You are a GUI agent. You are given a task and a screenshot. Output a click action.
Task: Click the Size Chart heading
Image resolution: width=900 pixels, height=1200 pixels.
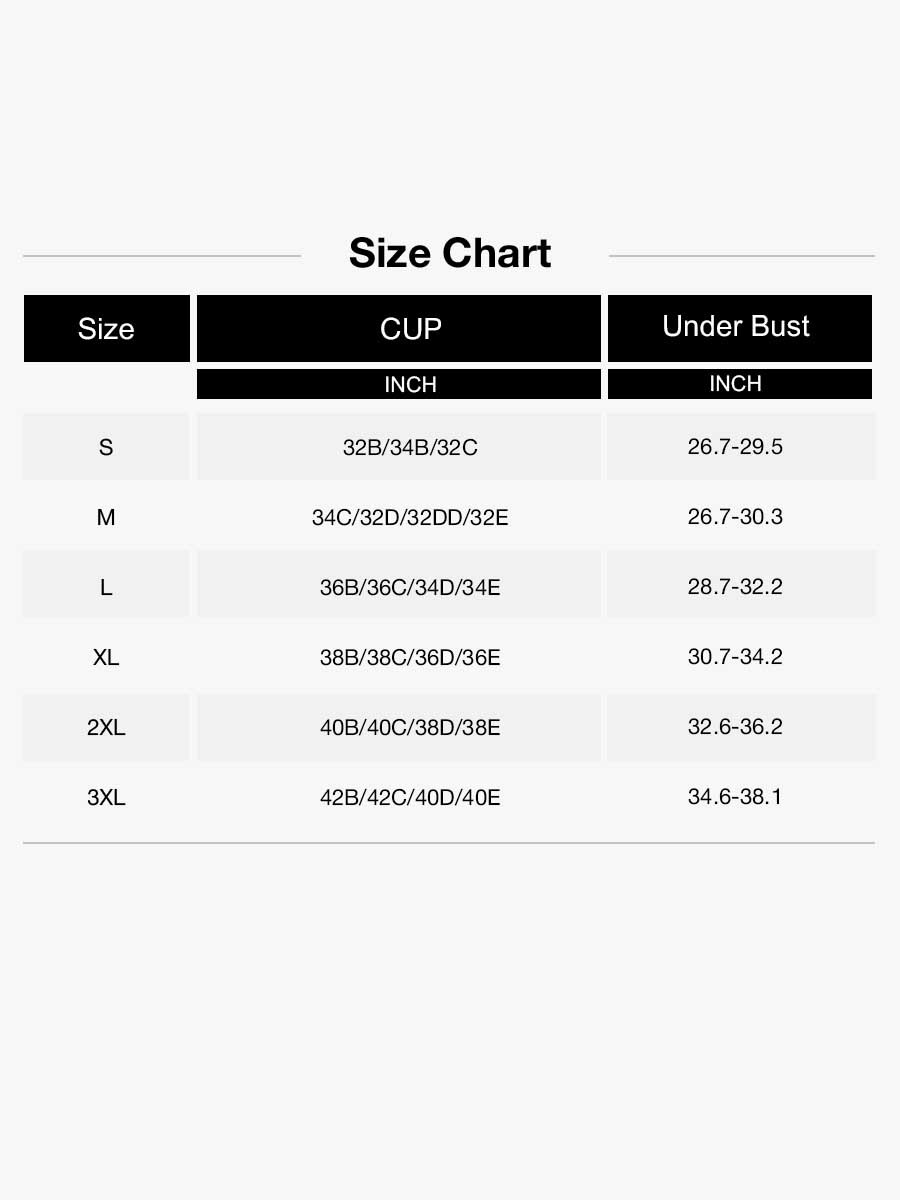449,253
